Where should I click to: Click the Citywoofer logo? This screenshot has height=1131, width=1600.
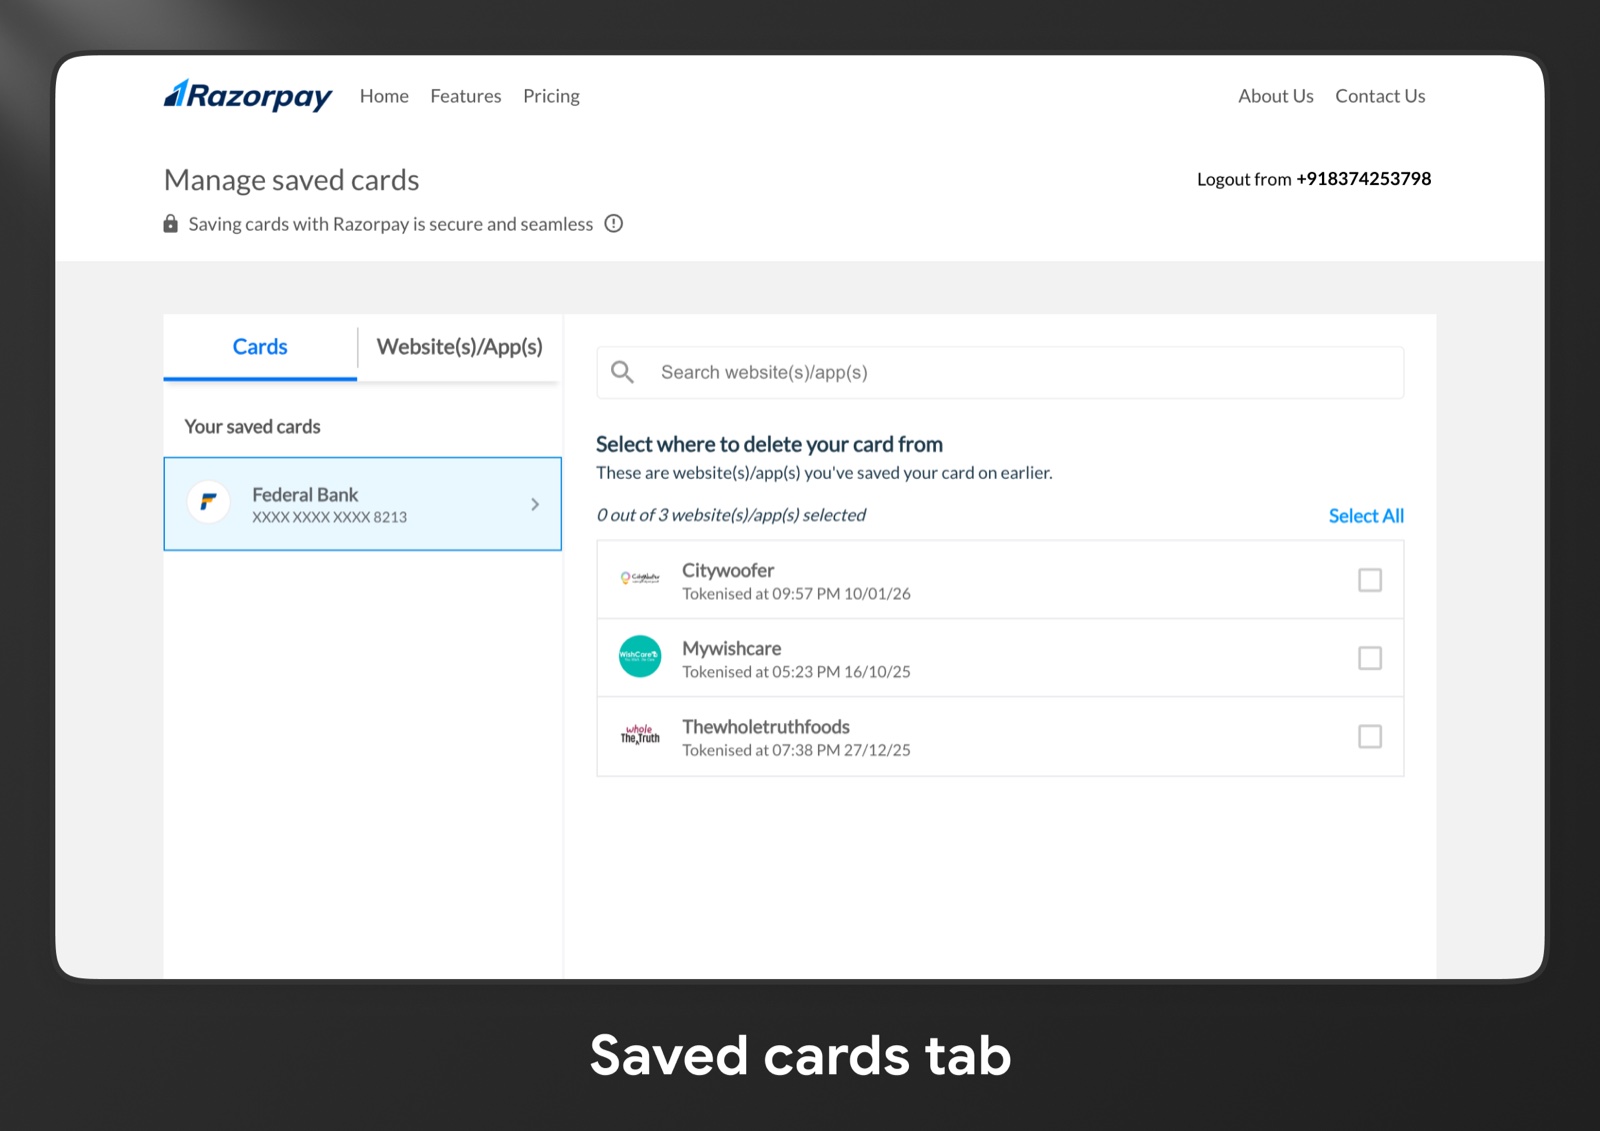pos(640,578)
